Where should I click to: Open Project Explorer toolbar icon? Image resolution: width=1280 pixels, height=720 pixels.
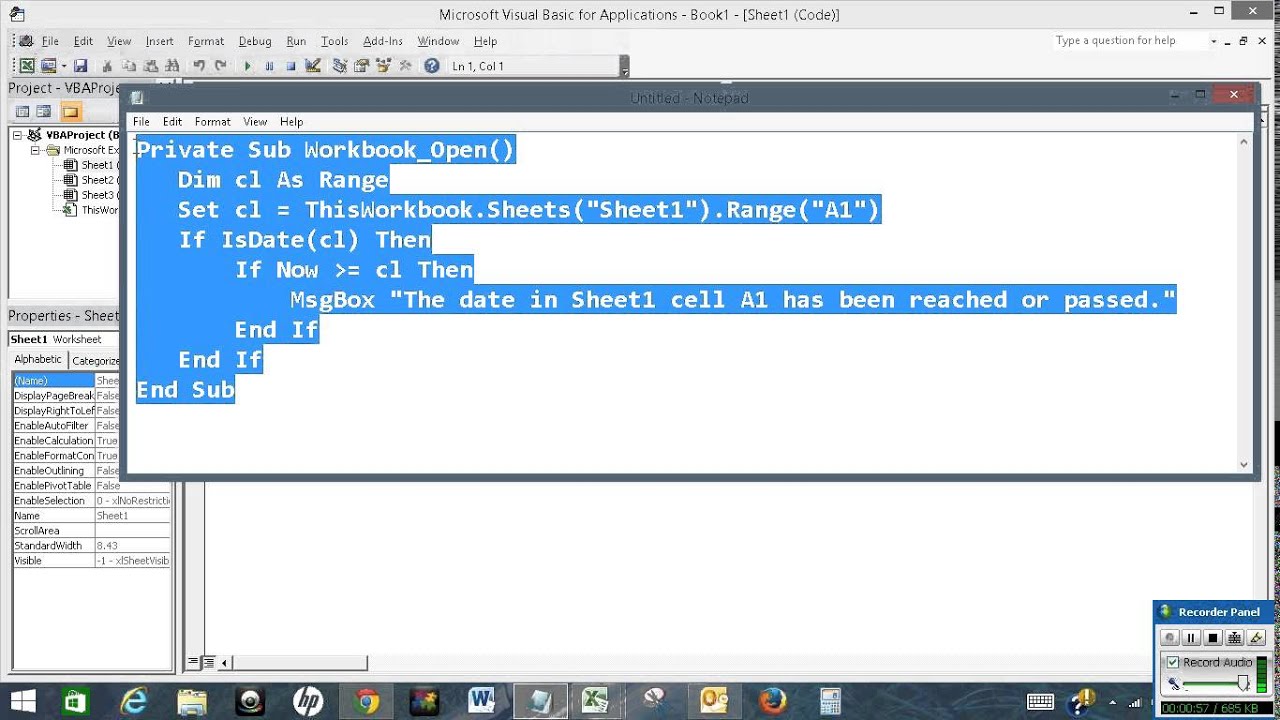[340, 66]
